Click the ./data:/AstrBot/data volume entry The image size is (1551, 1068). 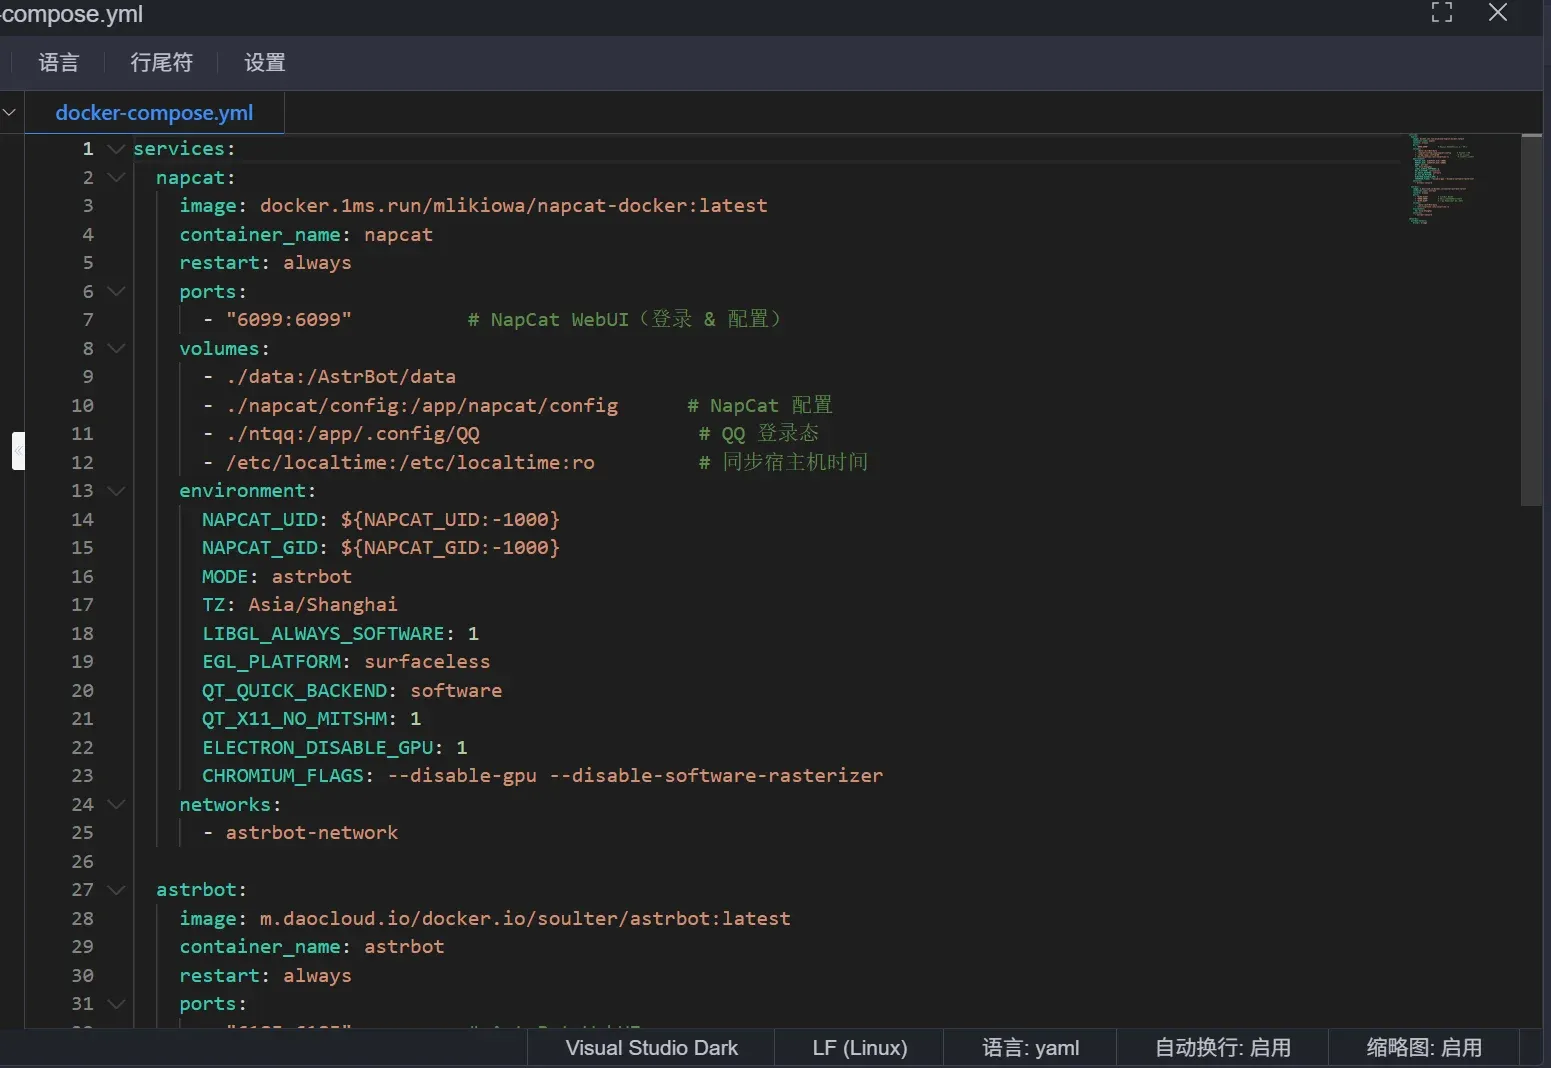pos(340,377)
